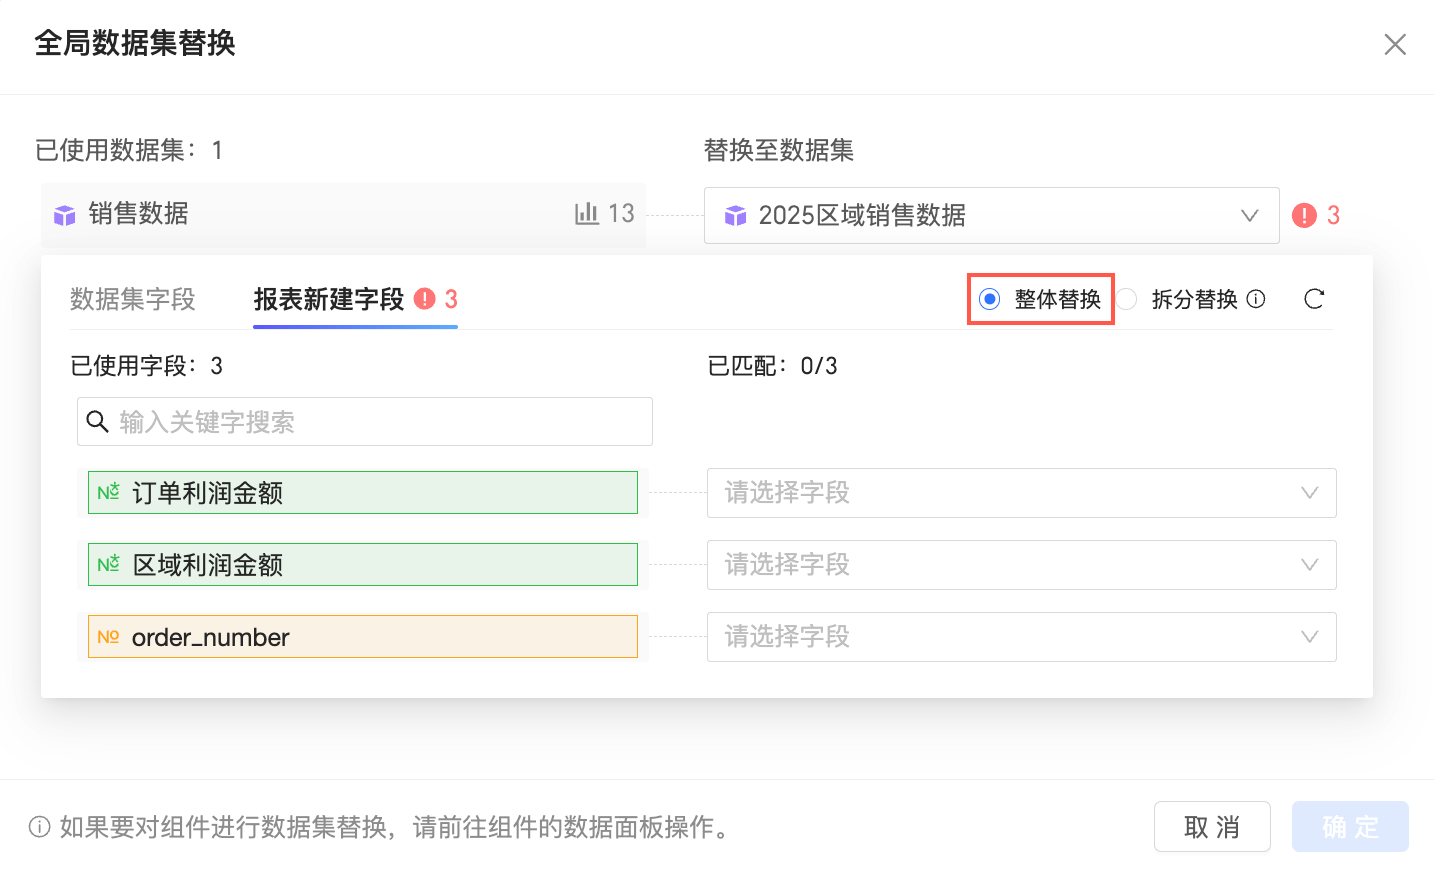Open field dropdown for 订单利润金额

[x=1021, y=493]
